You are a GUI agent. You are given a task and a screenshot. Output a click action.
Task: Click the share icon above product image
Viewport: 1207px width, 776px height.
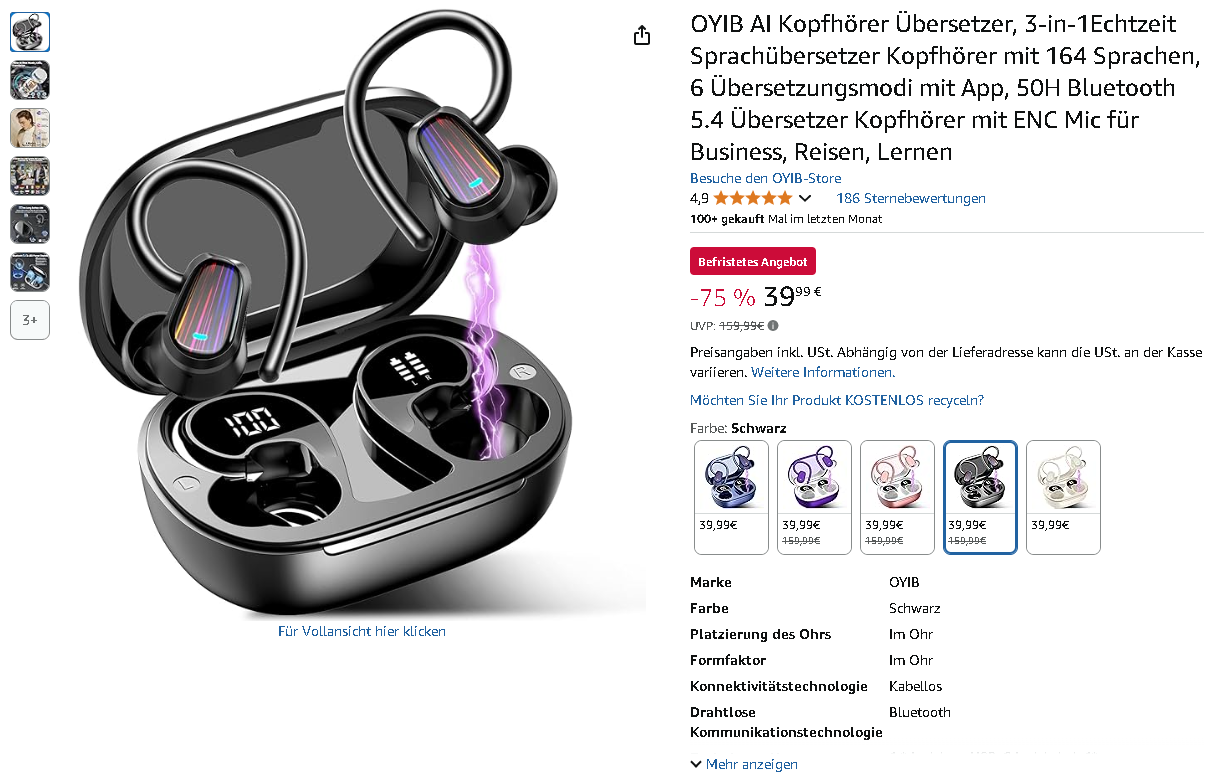click(x=642, y=35)
